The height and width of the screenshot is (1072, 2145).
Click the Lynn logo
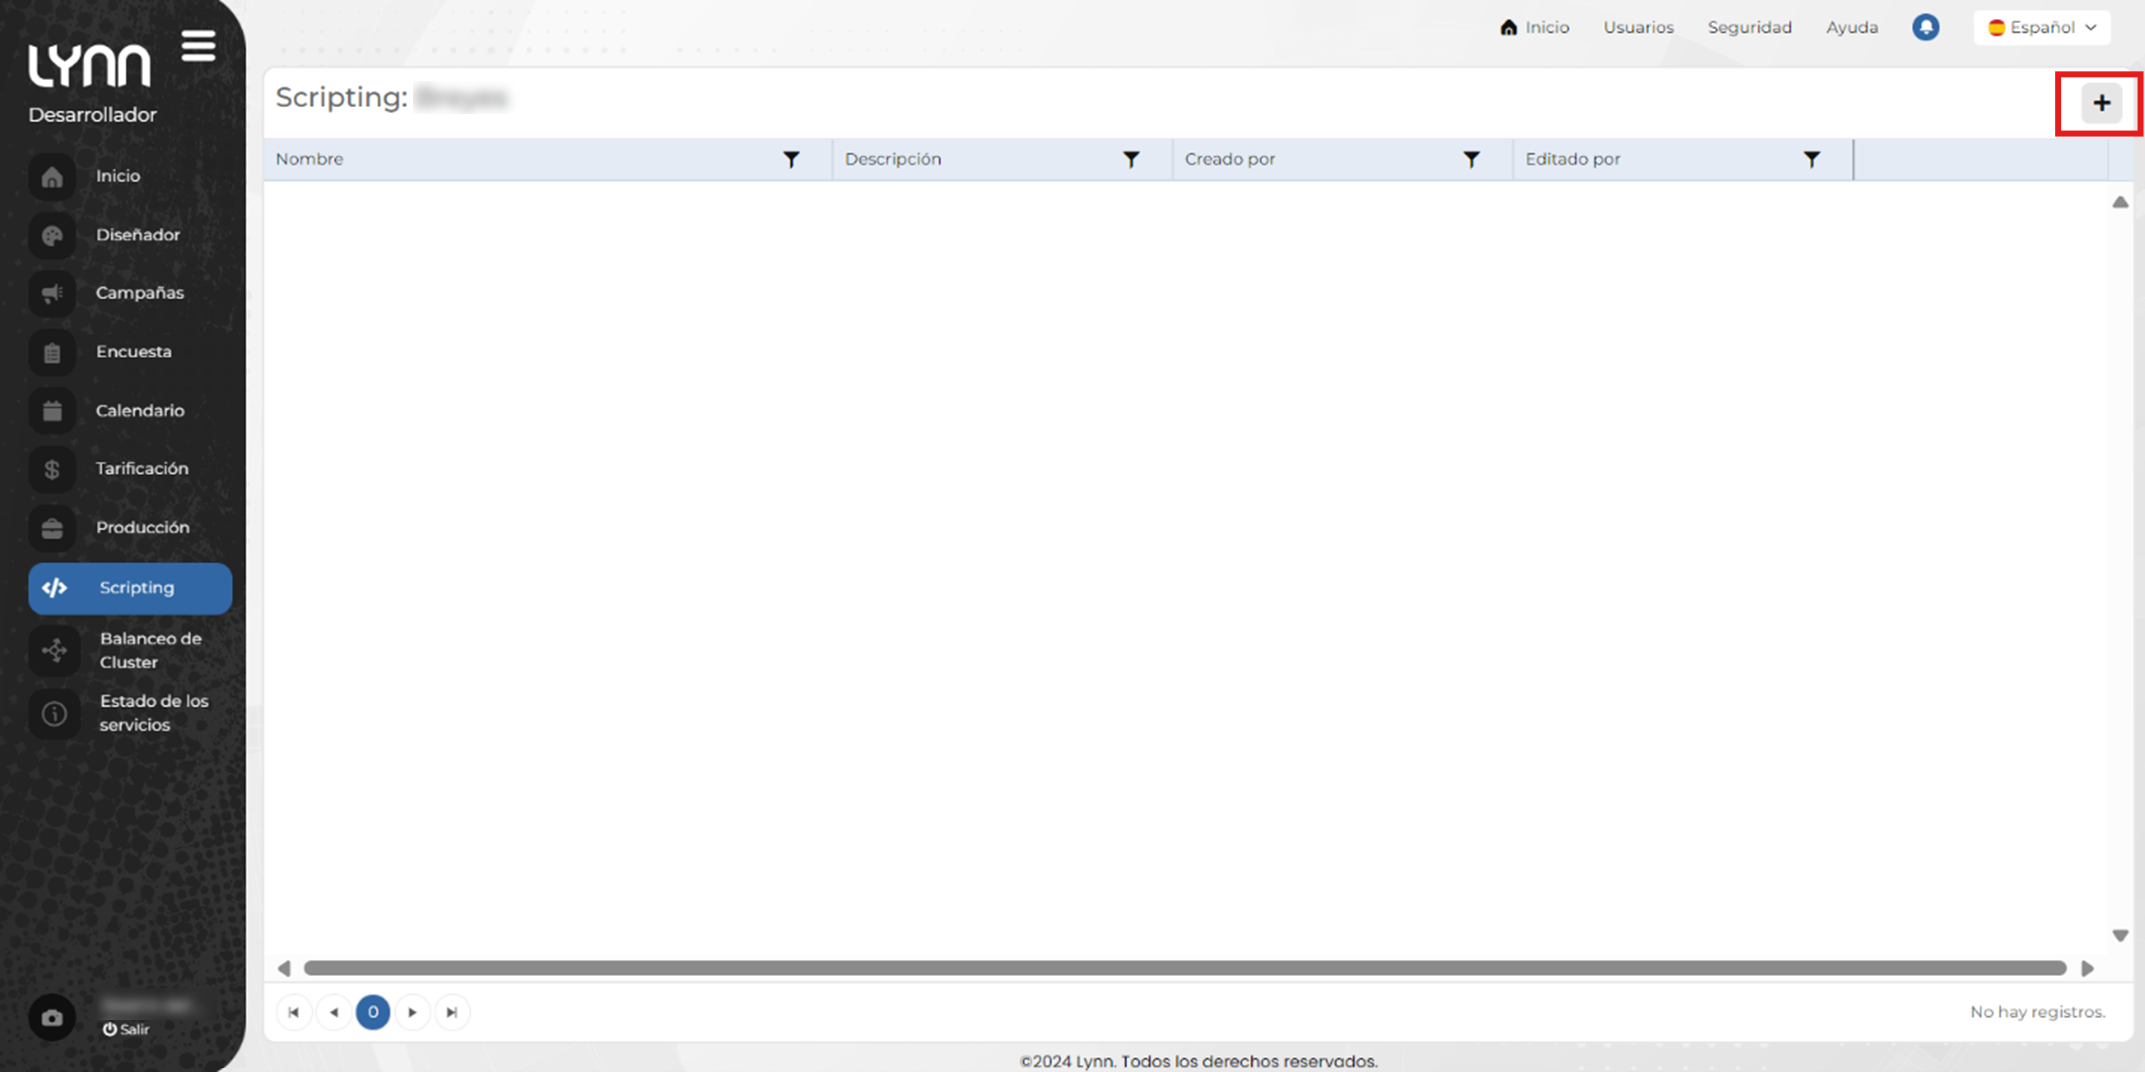point(89,65)
